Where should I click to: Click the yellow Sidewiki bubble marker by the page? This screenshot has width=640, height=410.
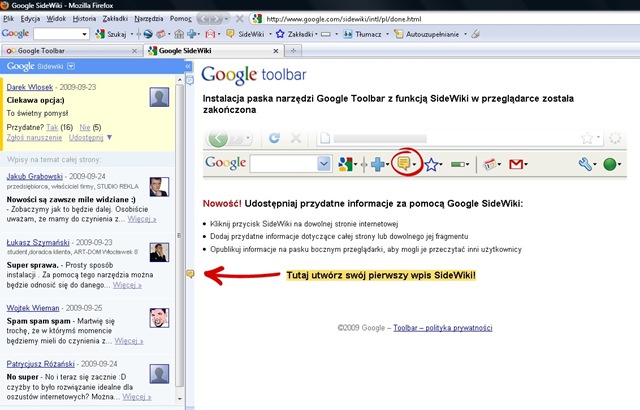190,274
